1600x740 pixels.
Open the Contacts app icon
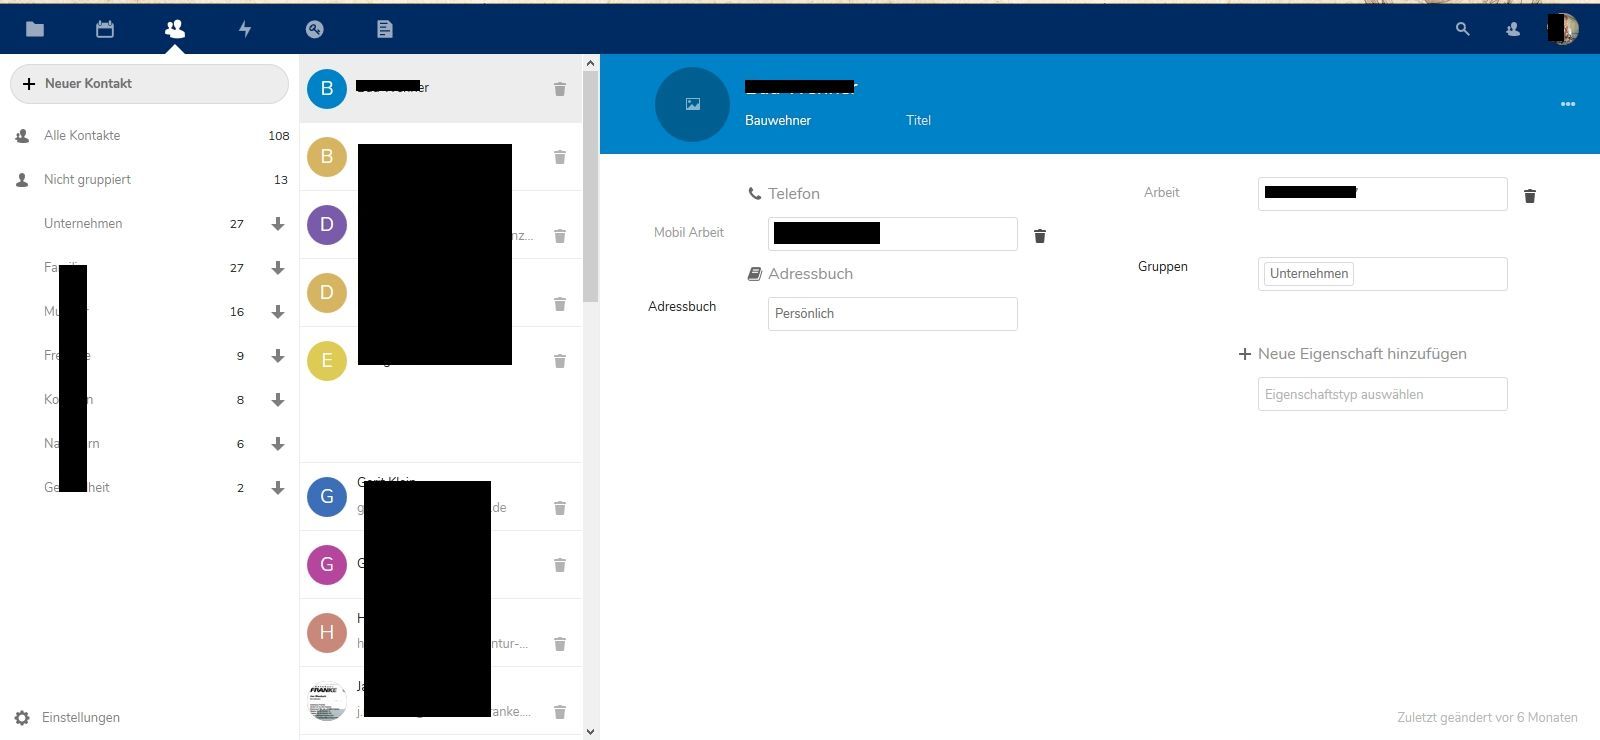(x=175, y=29)
